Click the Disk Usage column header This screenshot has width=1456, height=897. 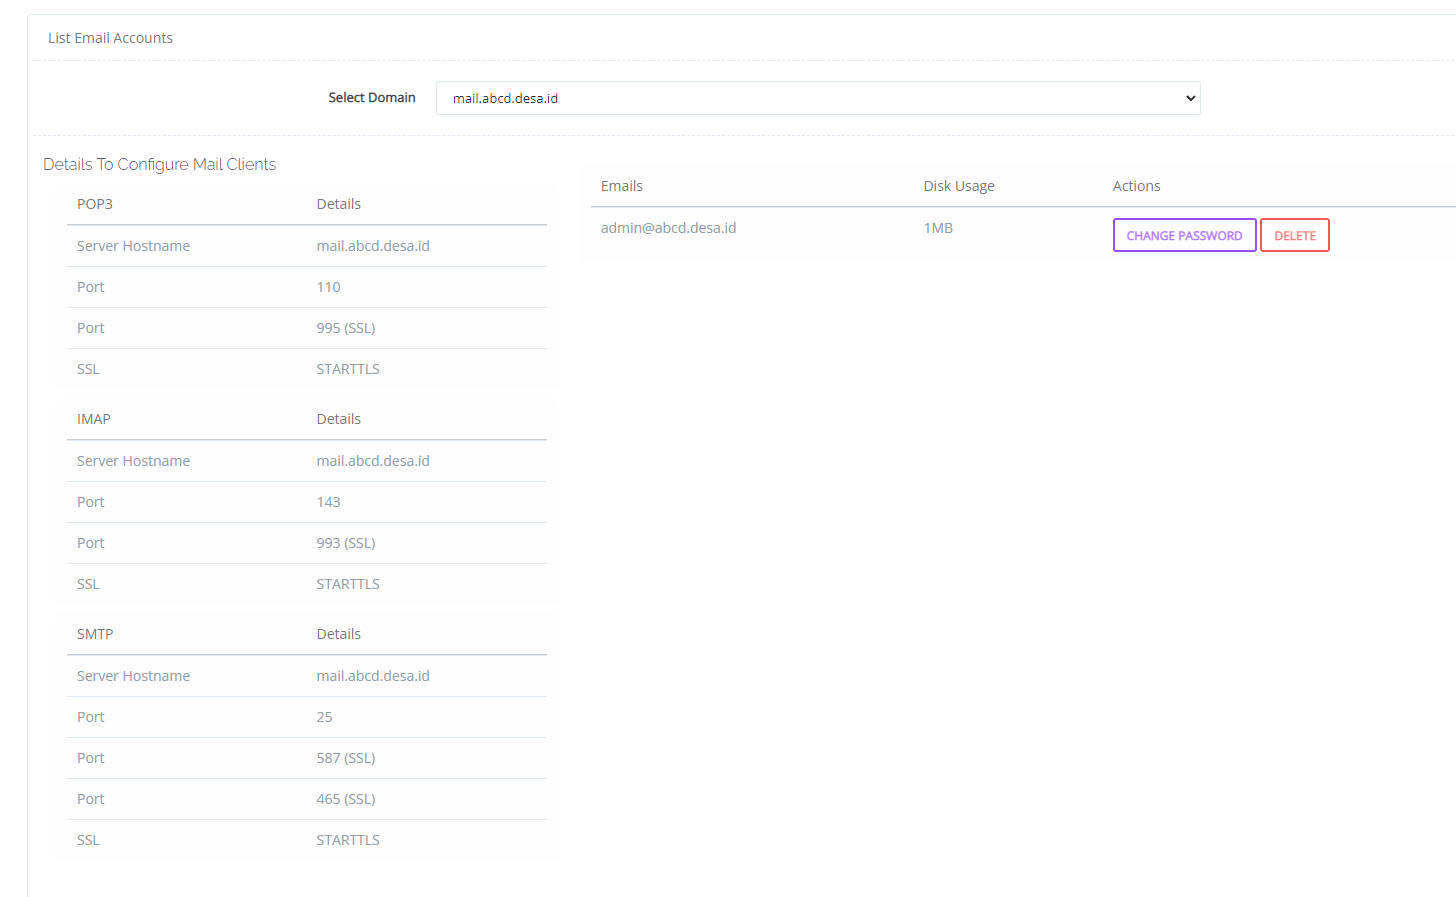[x=958, y=186]
